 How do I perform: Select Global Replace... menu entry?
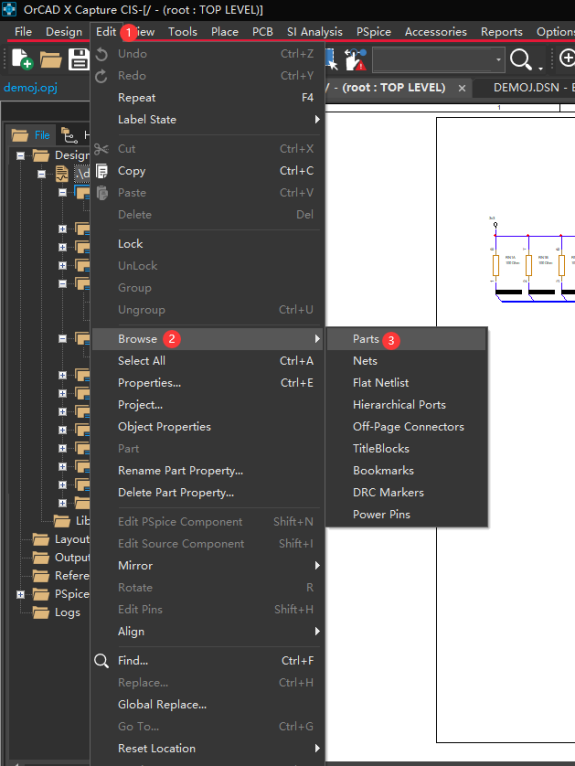(208, 705)
